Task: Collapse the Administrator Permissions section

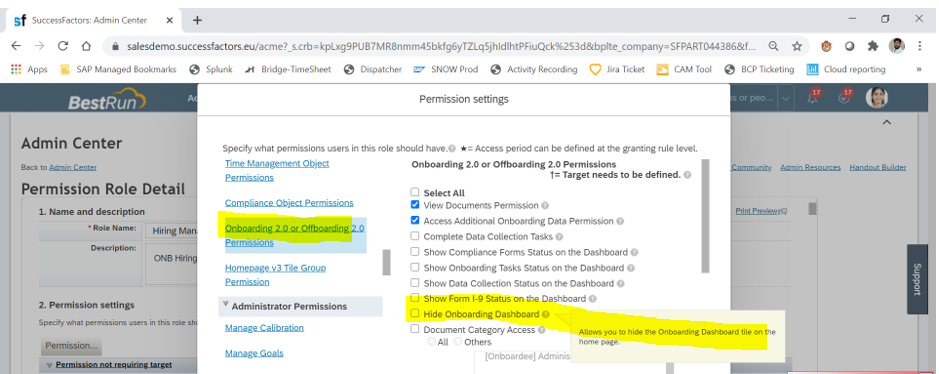Action: coord(226,305)
